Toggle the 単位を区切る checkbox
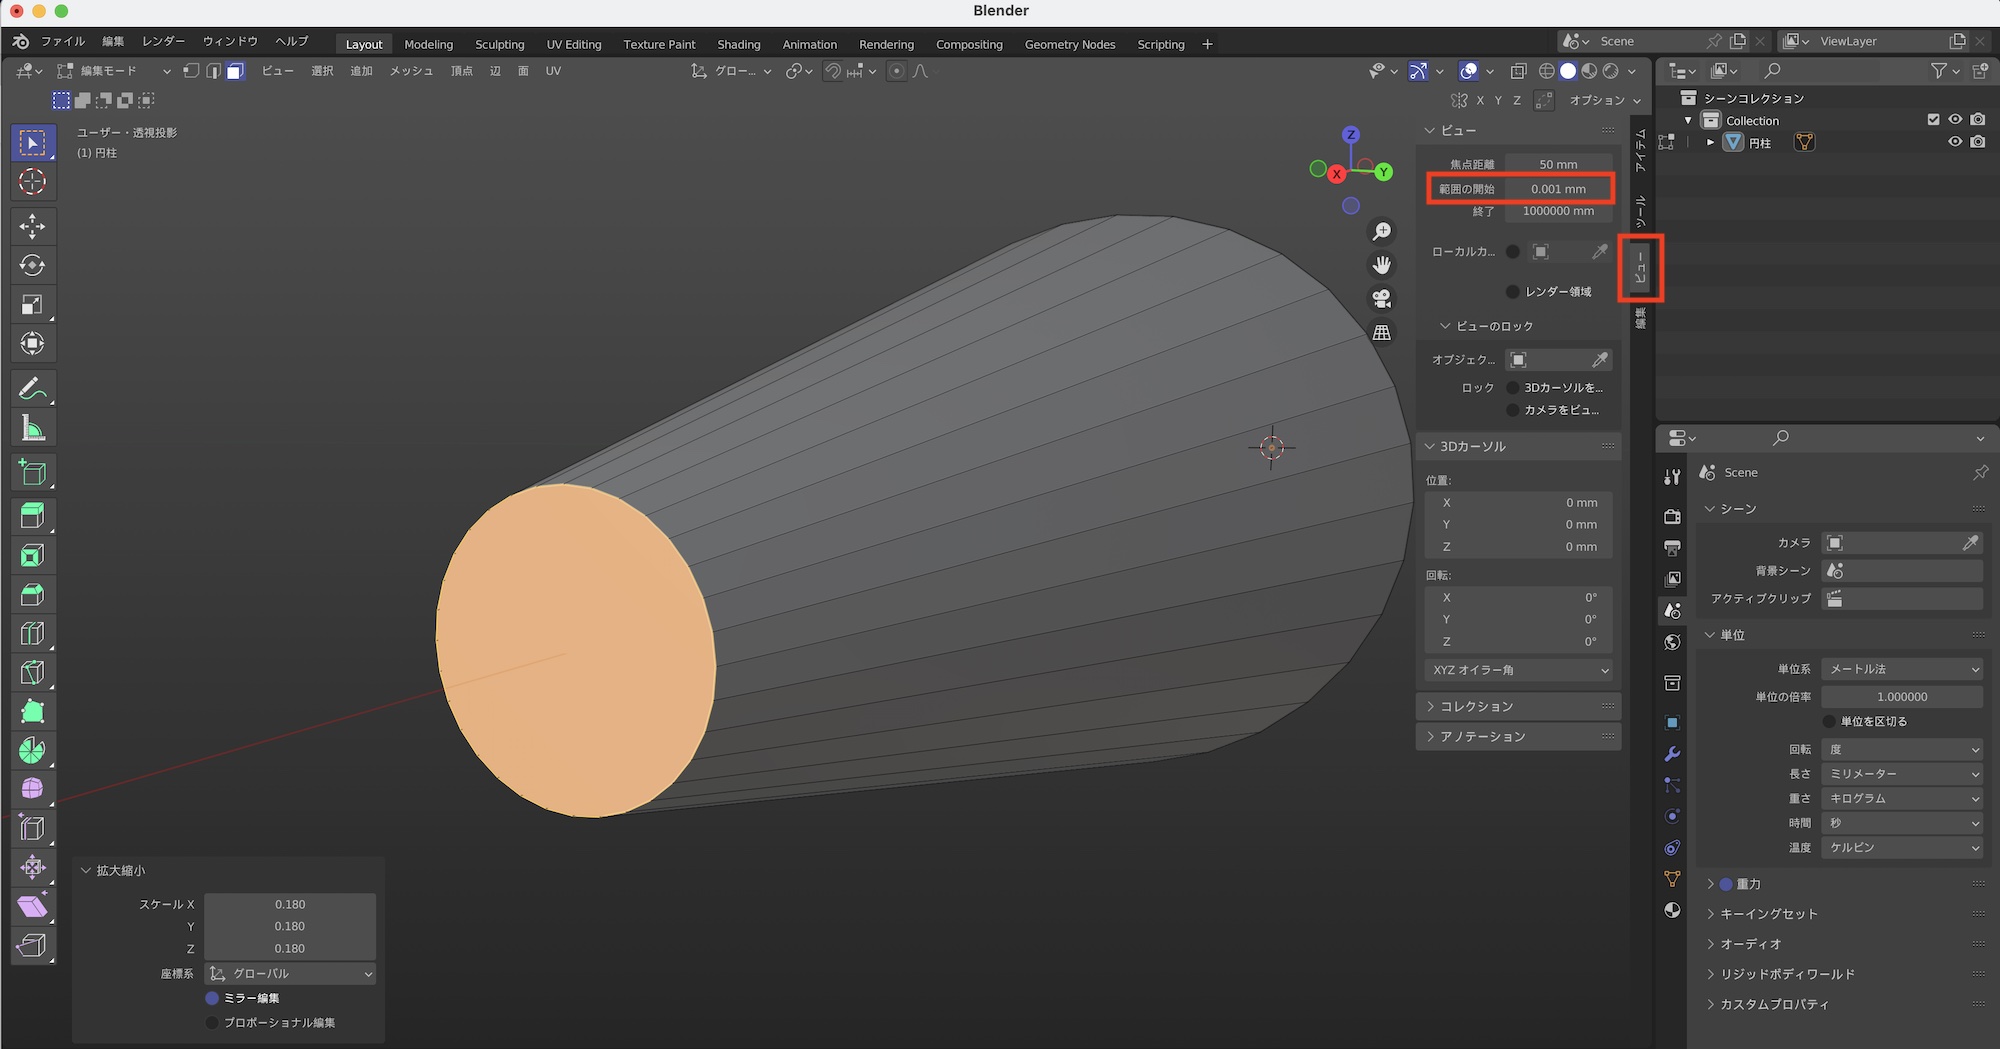Viewport: 2000px width, 1049px height. tap(1829, 721)
